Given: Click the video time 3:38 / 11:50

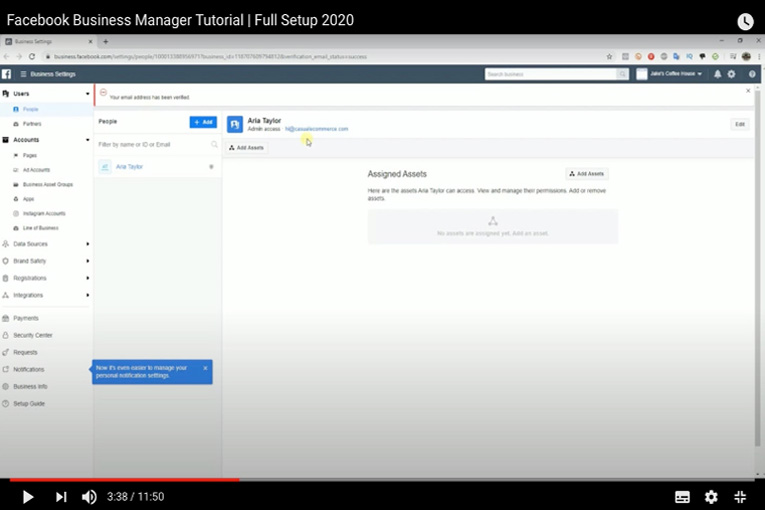Looking at the screenshot, I should tap(136, 497).
